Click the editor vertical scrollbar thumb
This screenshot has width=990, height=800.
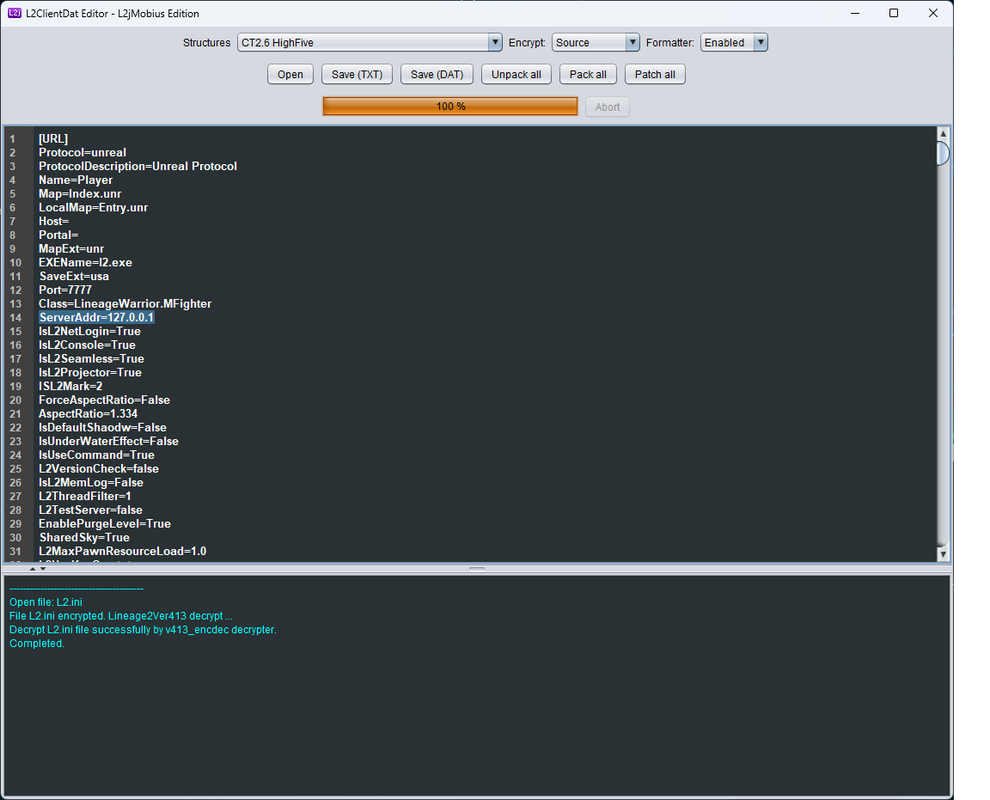click(x=943, y=153)
